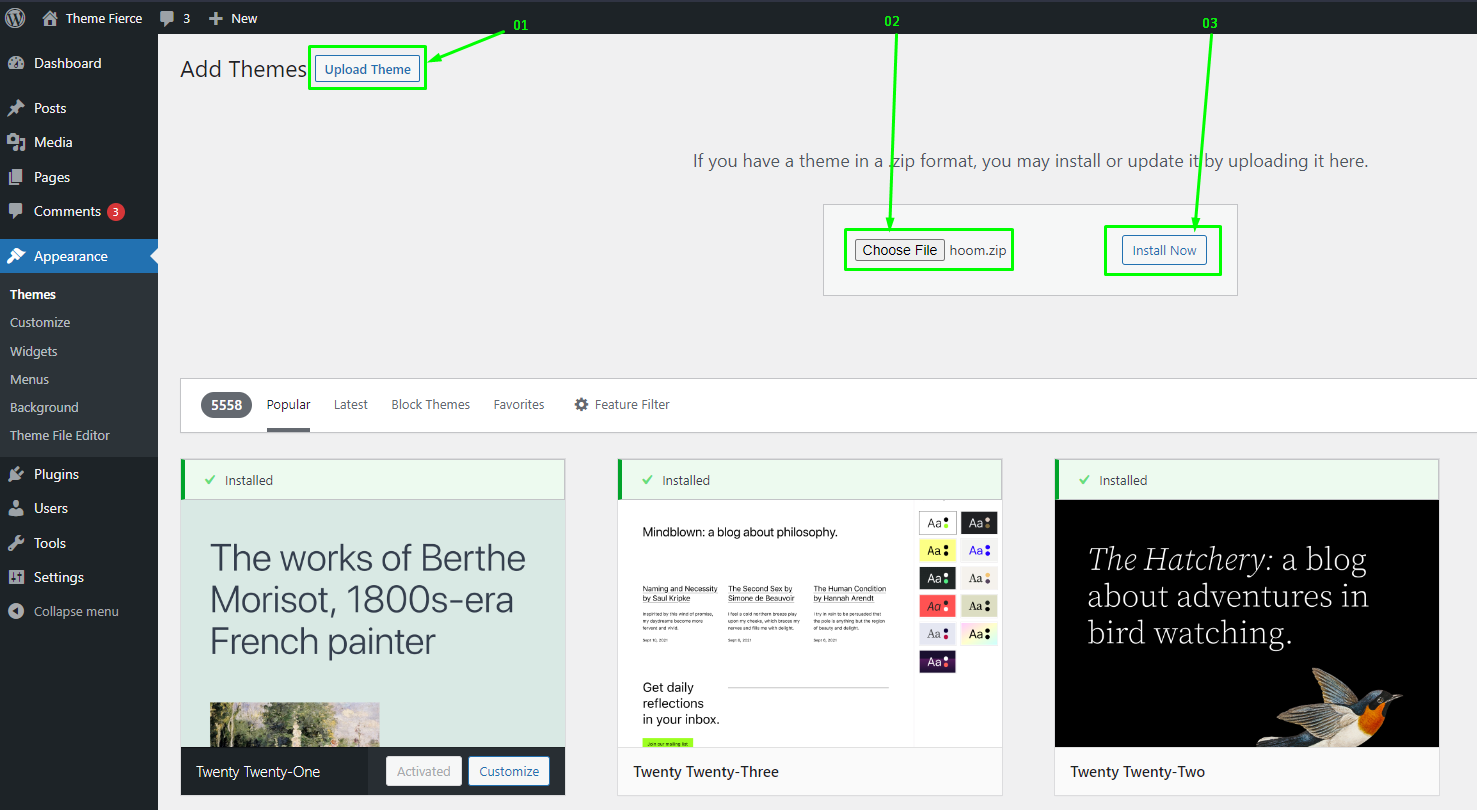Select Themes submenu item

(33, 294)
